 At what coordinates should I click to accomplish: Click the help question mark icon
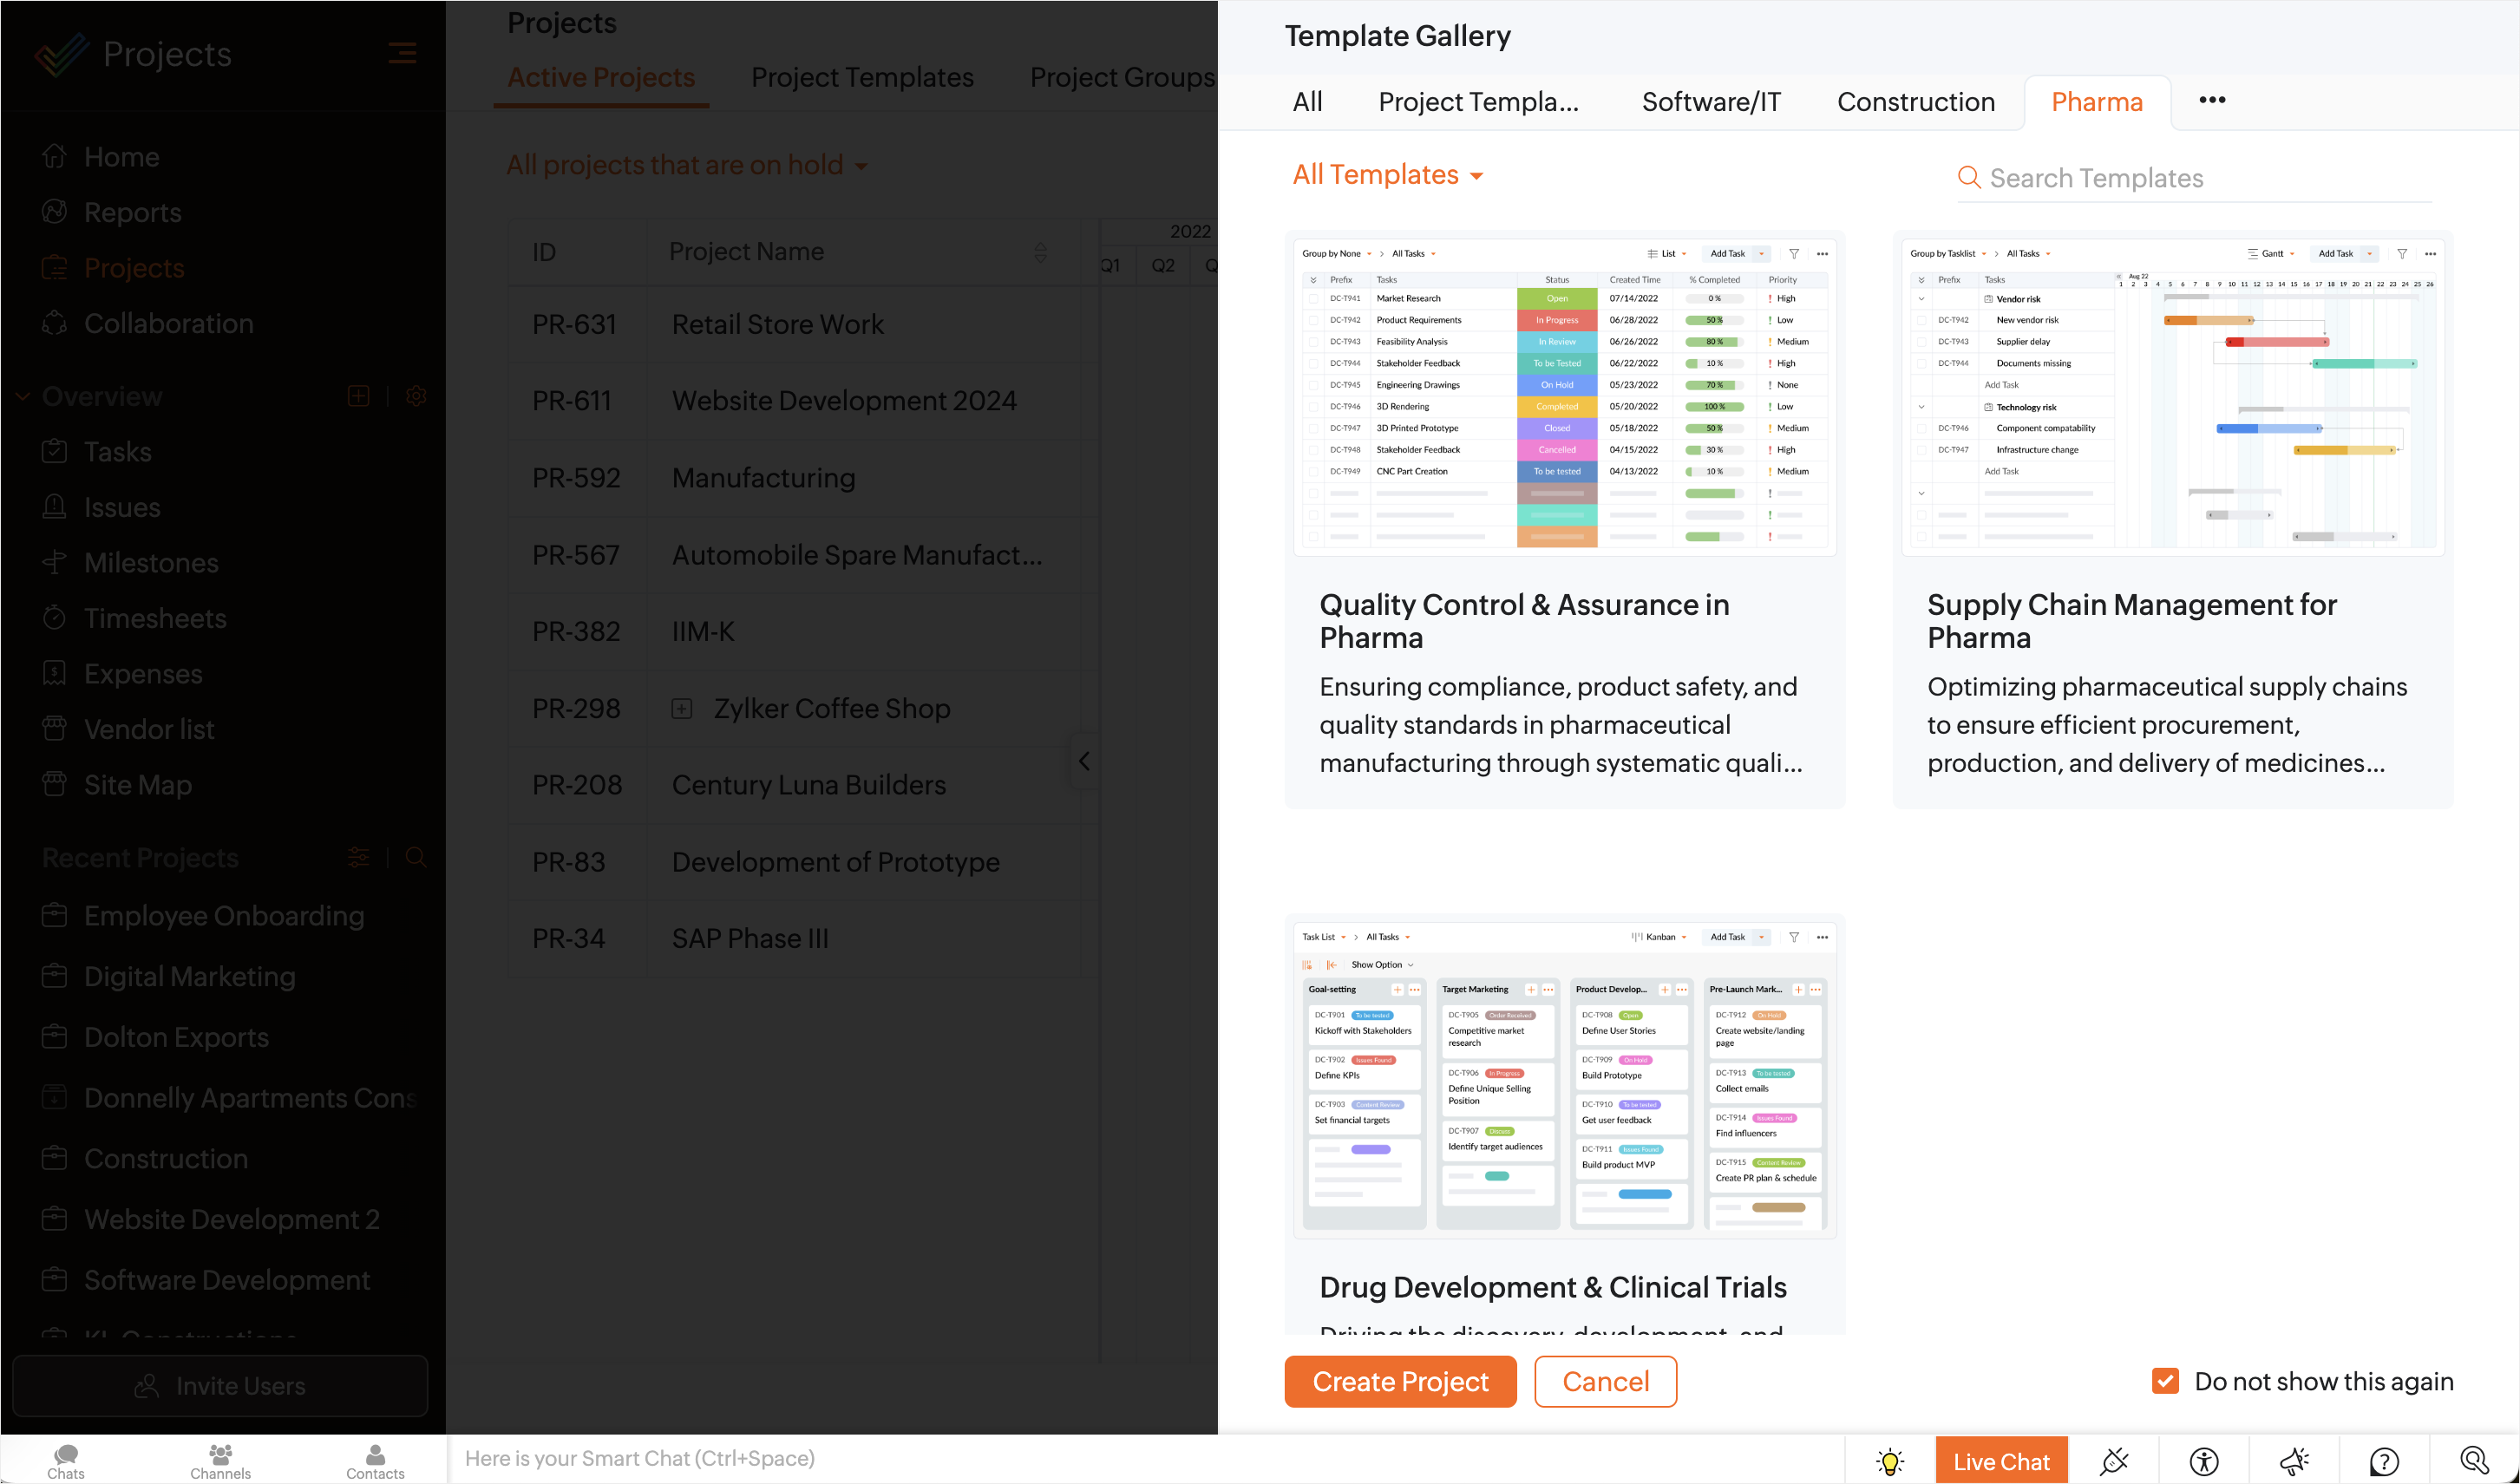click(2384, 1461)
